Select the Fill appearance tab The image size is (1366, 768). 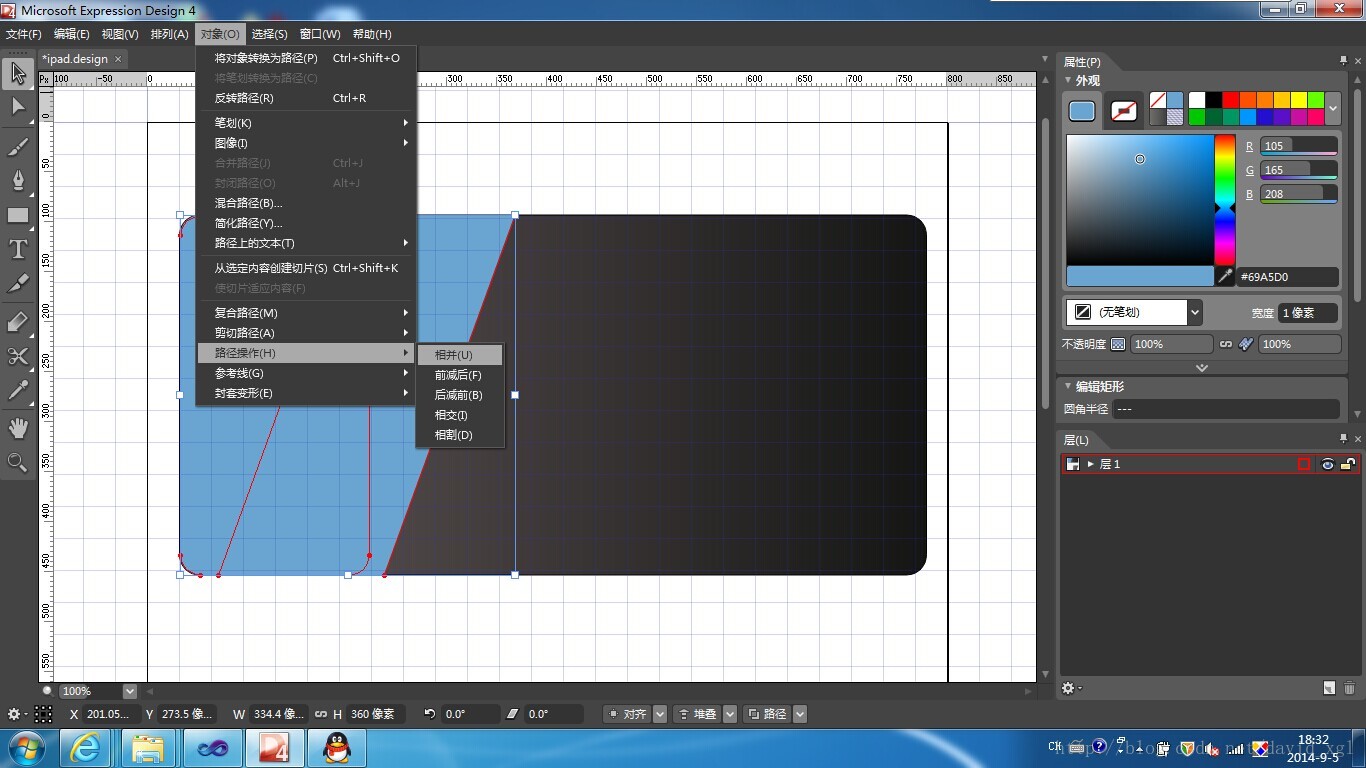point(1082,111)
